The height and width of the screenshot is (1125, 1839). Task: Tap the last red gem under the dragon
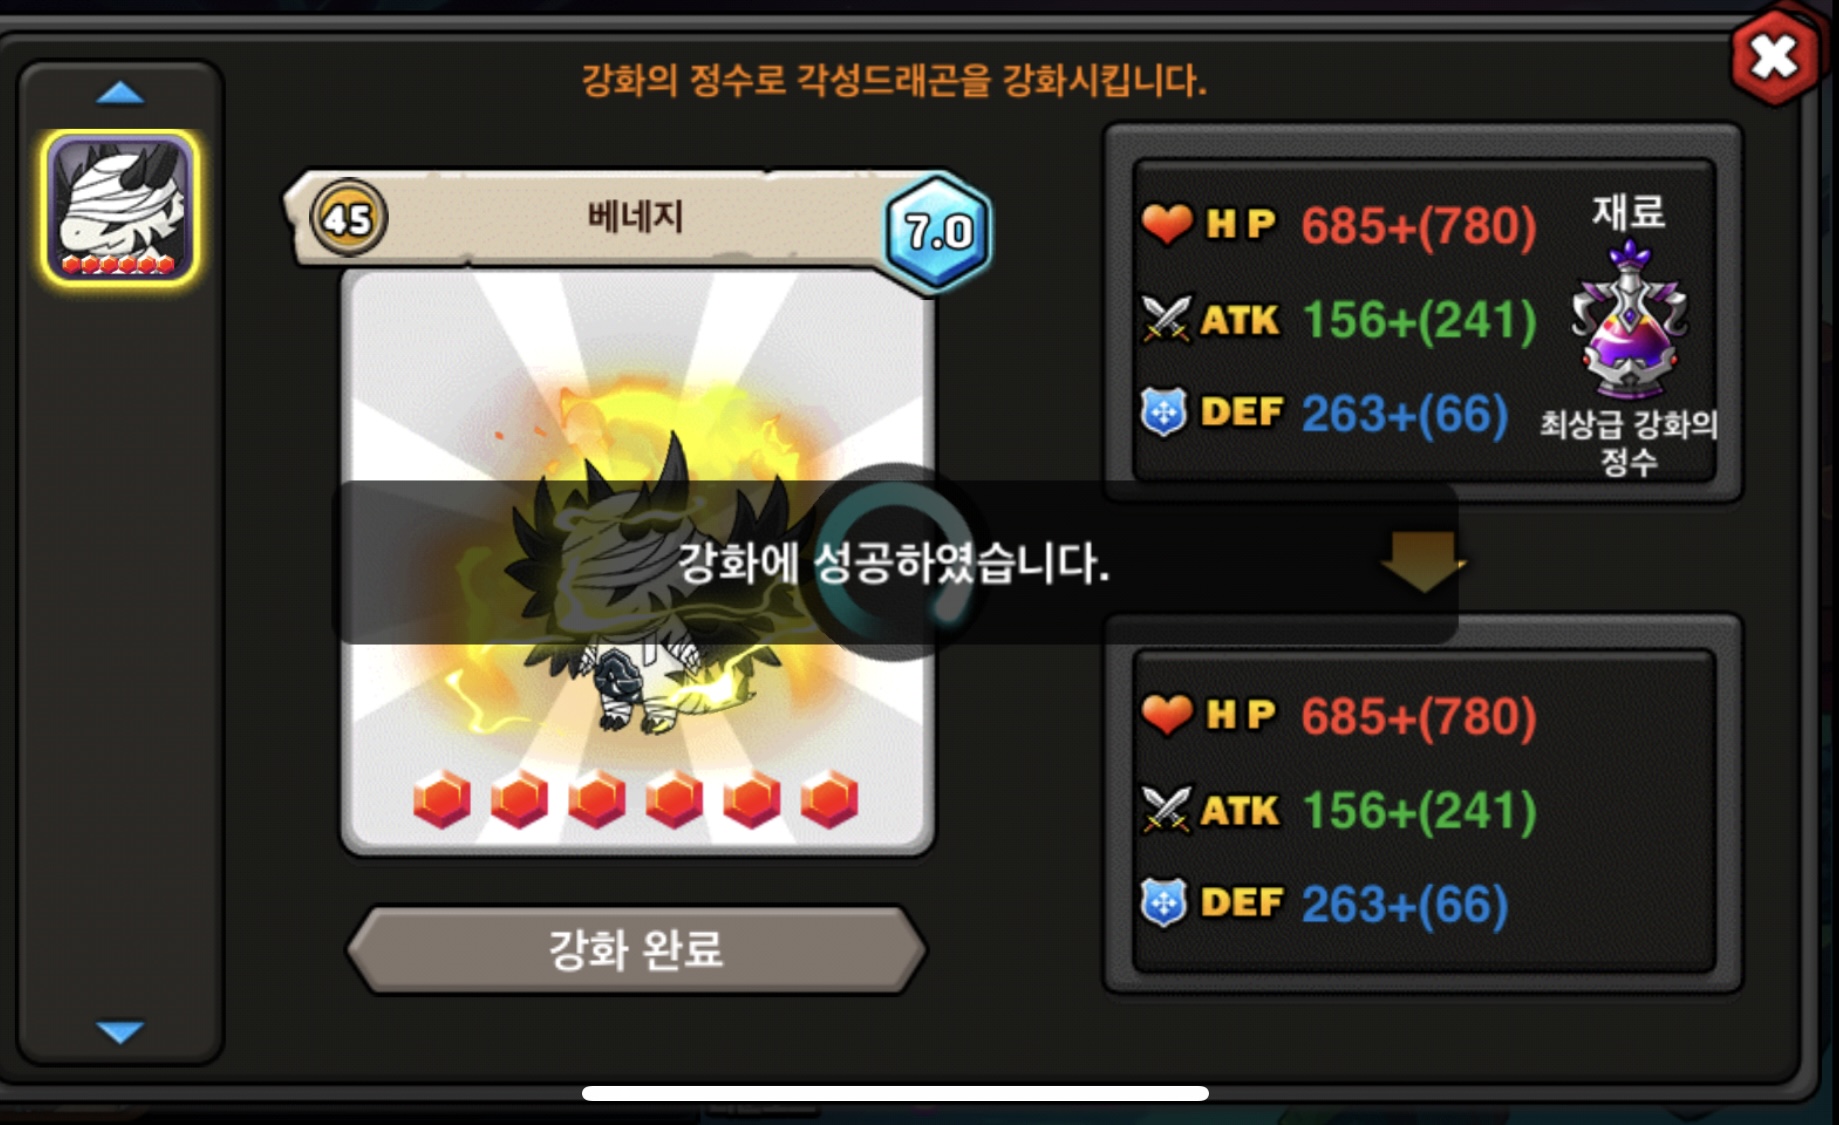click(x=829, y=799)
